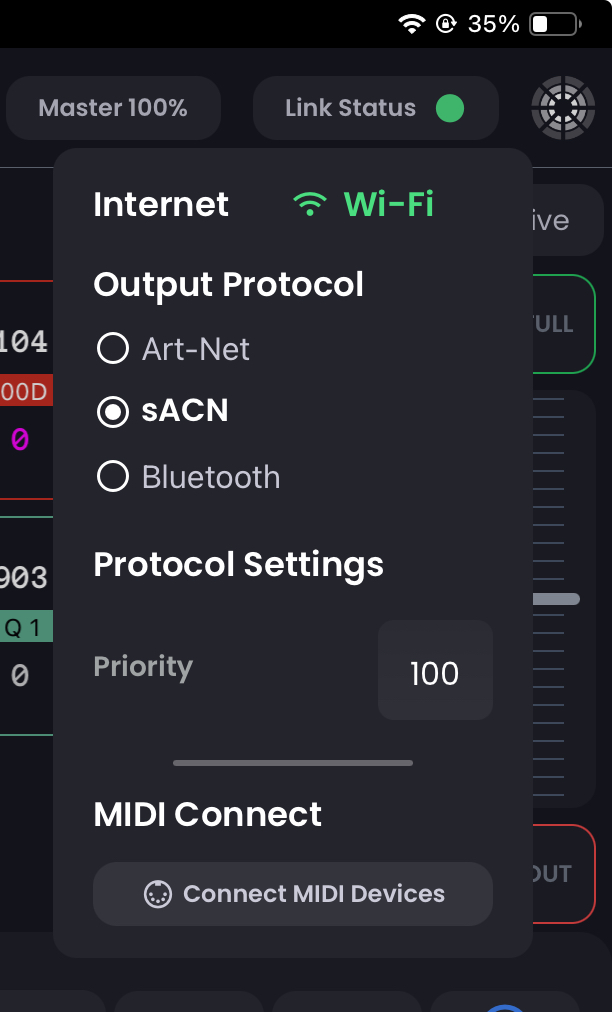Screen dimensions: 612x1012
Task: Collapse the popup using the drag handle bar
Action: click(x=292, y=762)
